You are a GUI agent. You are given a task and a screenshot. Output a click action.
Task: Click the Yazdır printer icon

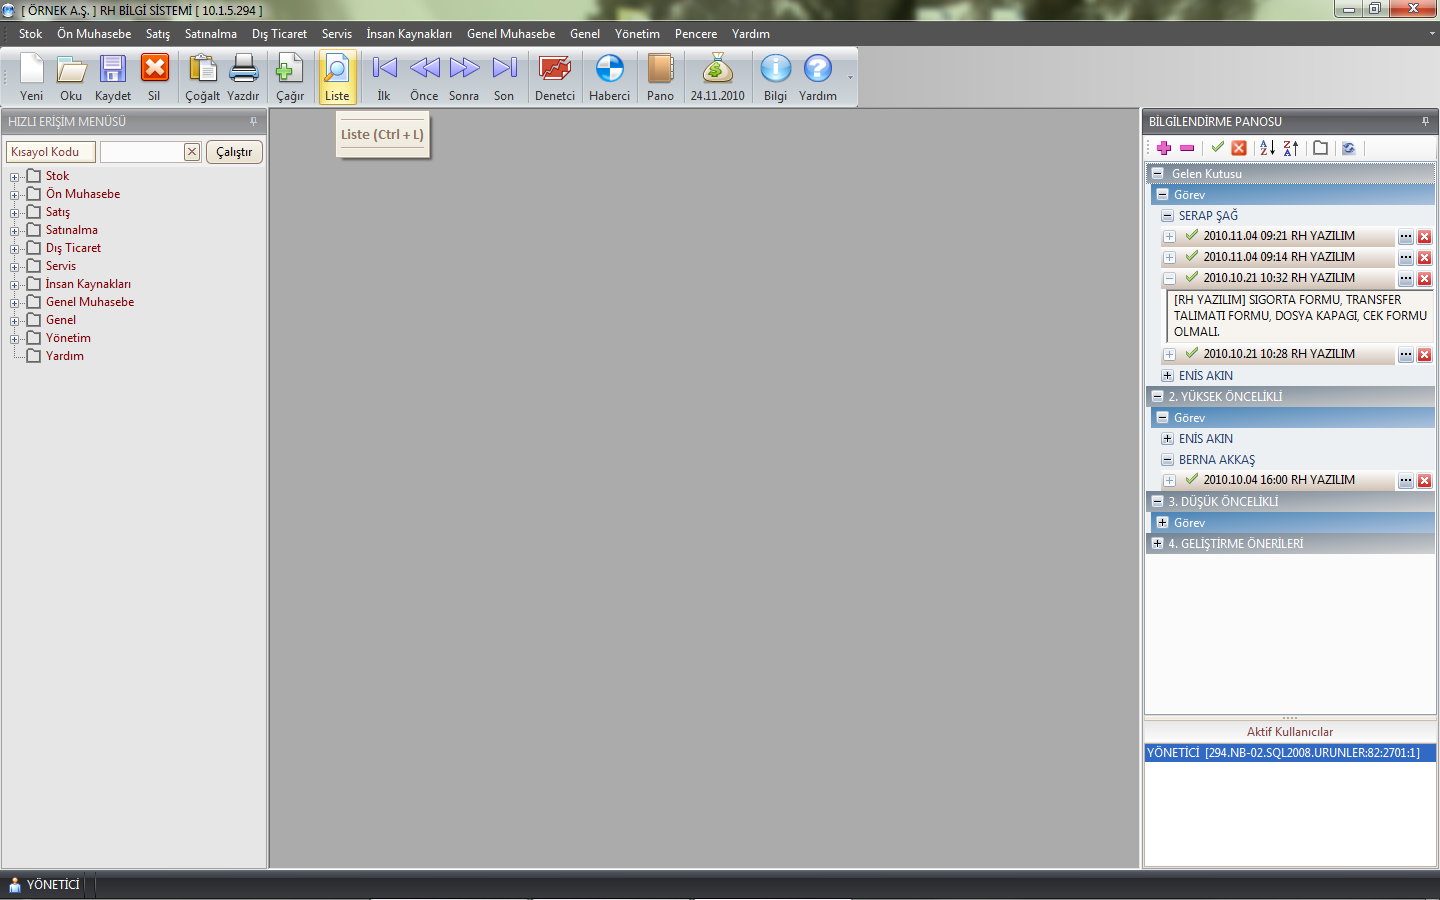tap(243, 77)
